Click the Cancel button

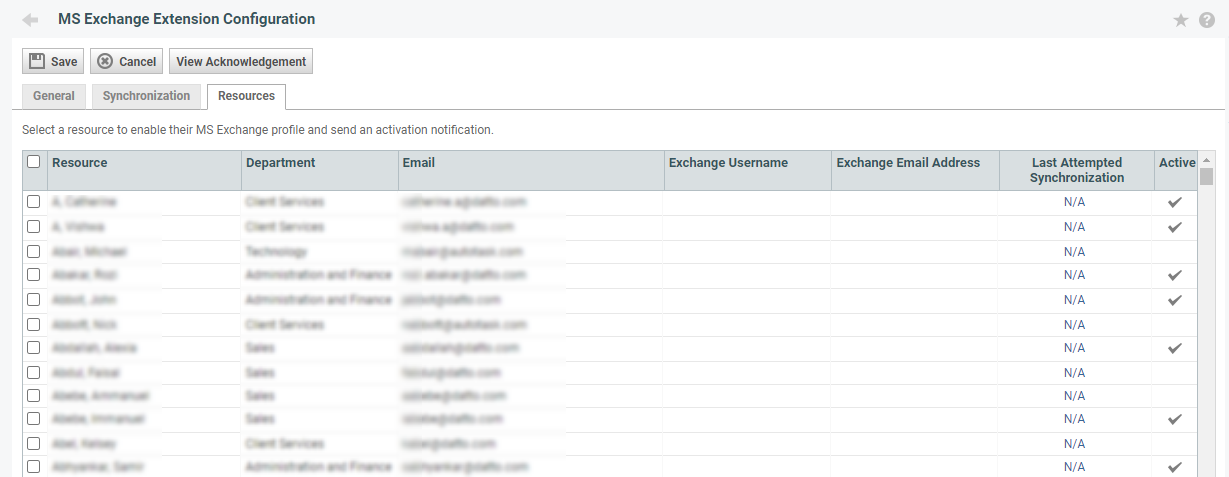pyautogui.click(x=126, y=62)
